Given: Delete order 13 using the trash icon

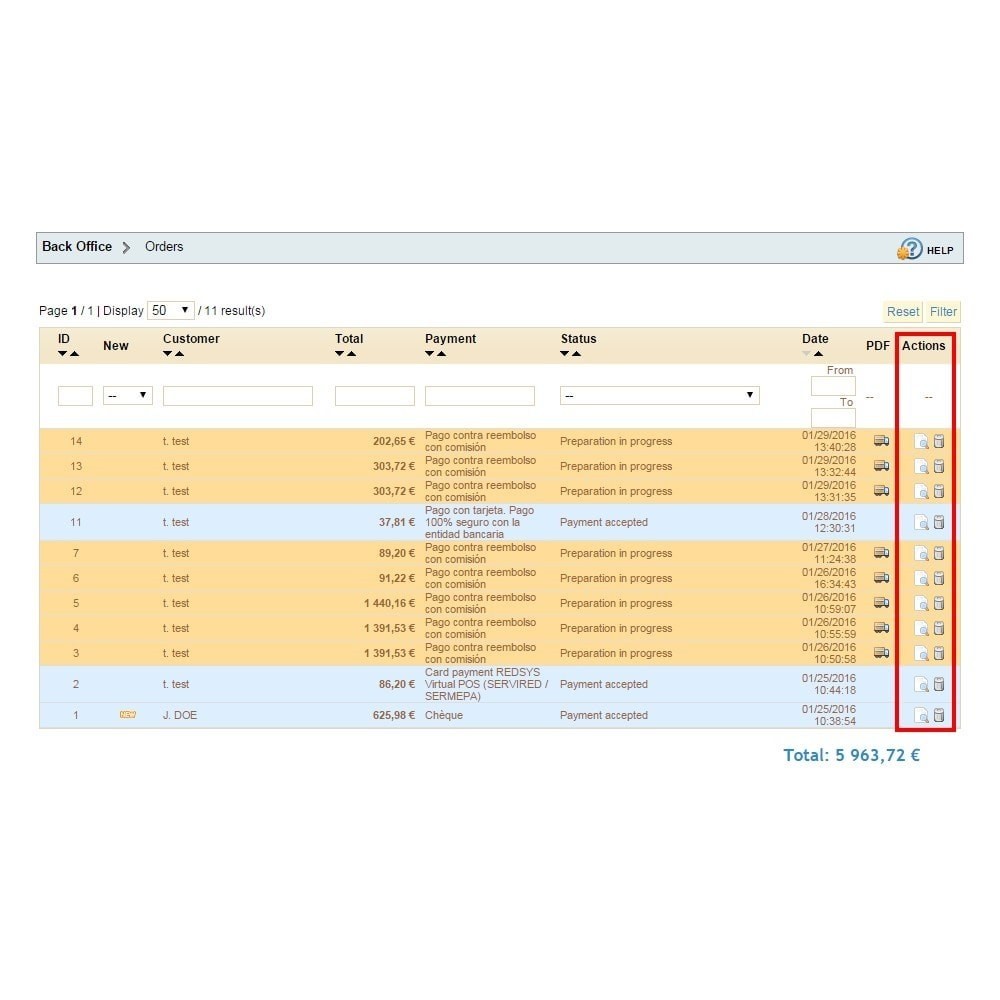Looking at the screenshot, I should coord(939,466).
